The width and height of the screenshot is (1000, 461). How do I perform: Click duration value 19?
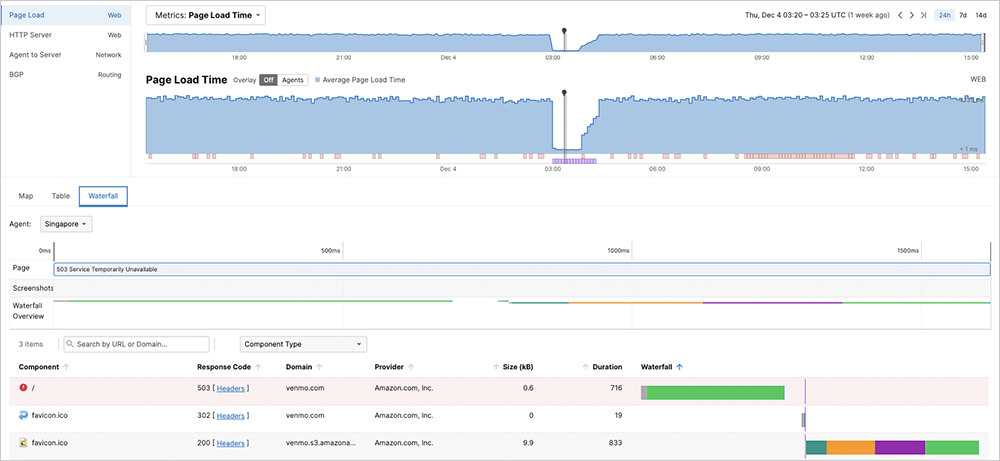pos(619,415)
